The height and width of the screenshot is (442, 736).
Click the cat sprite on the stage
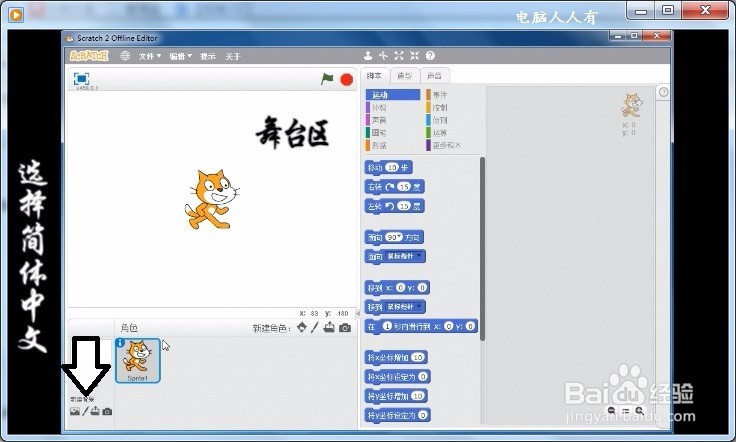[211, 199]
